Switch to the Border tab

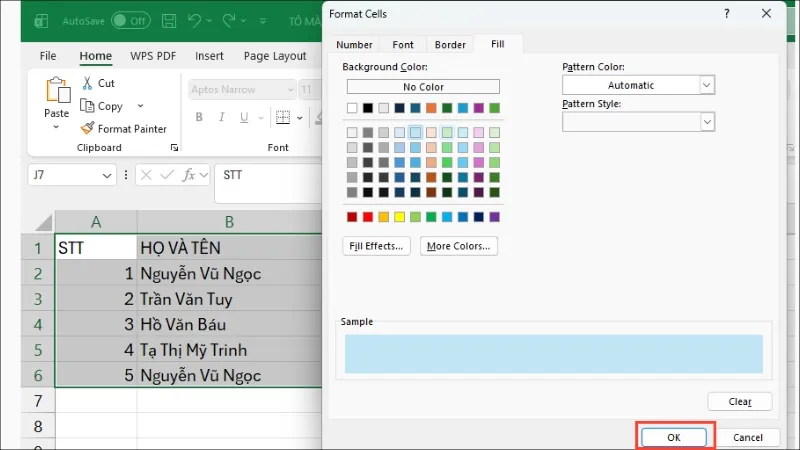tap(450, 45)
